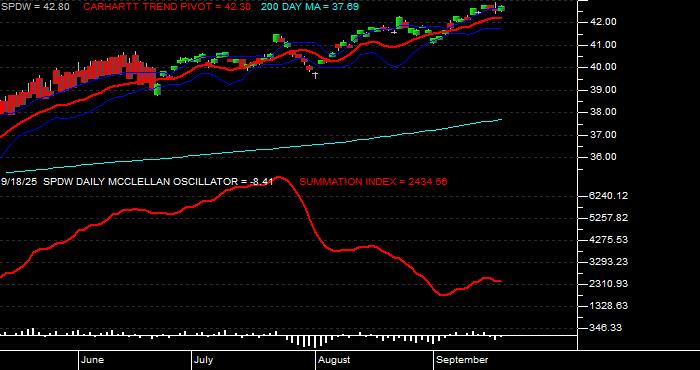
Task: Click the 40.00 price axis value
Action: 604,67
